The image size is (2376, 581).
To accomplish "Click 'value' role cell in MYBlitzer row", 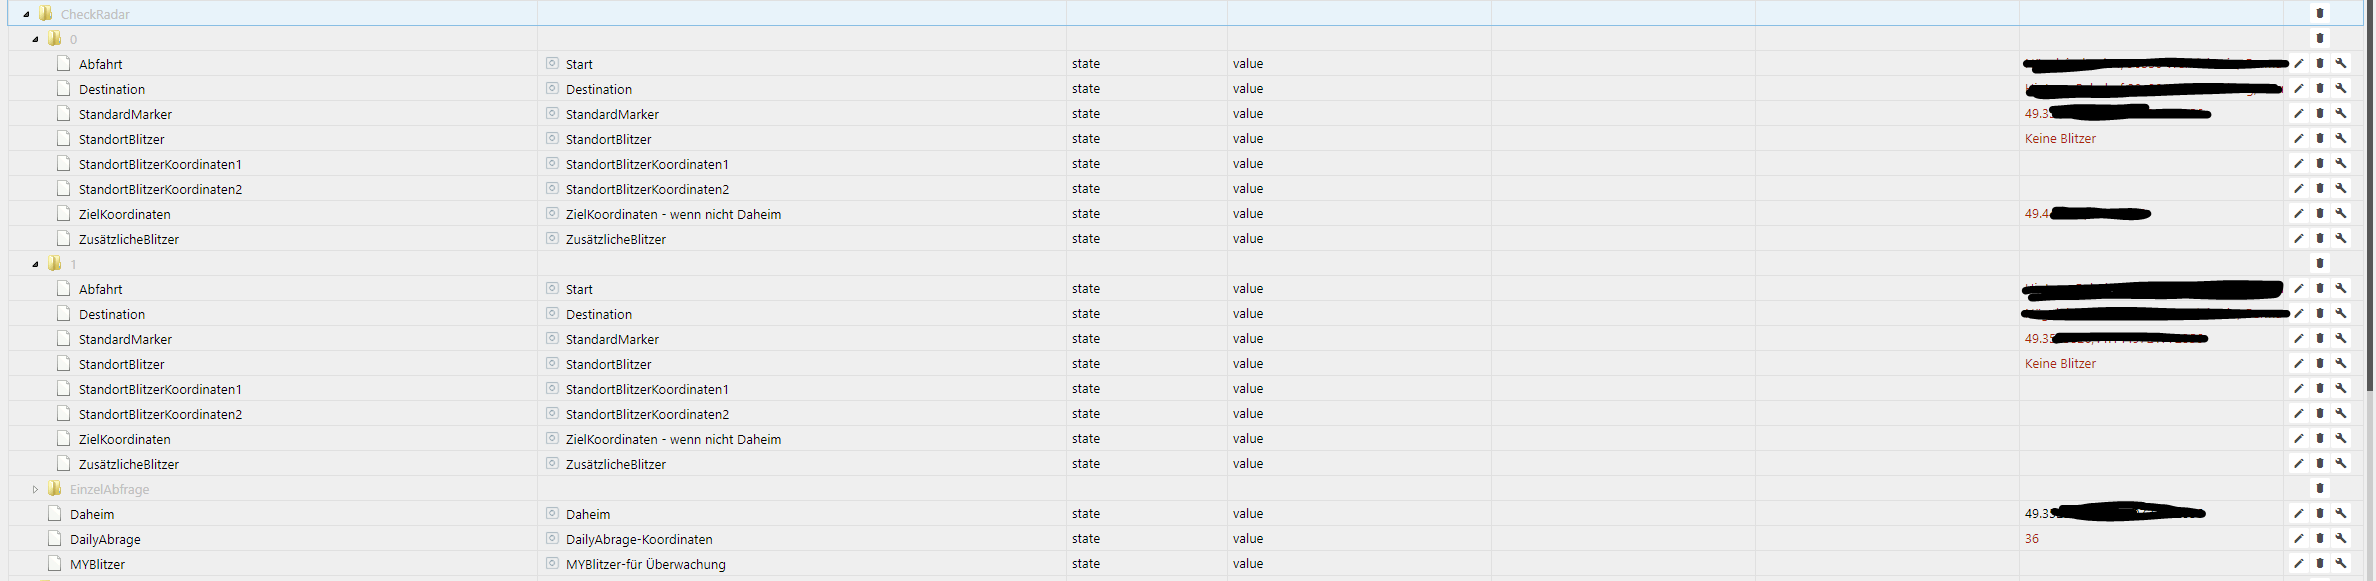I will point(1248,563).
